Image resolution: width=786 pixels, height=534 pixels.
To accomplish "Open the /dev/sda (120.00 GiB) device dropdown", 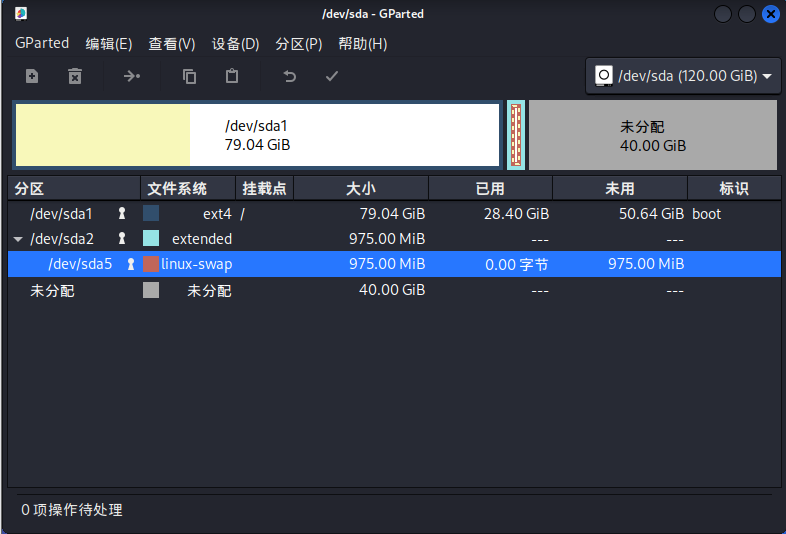I will tap(683, 76).
